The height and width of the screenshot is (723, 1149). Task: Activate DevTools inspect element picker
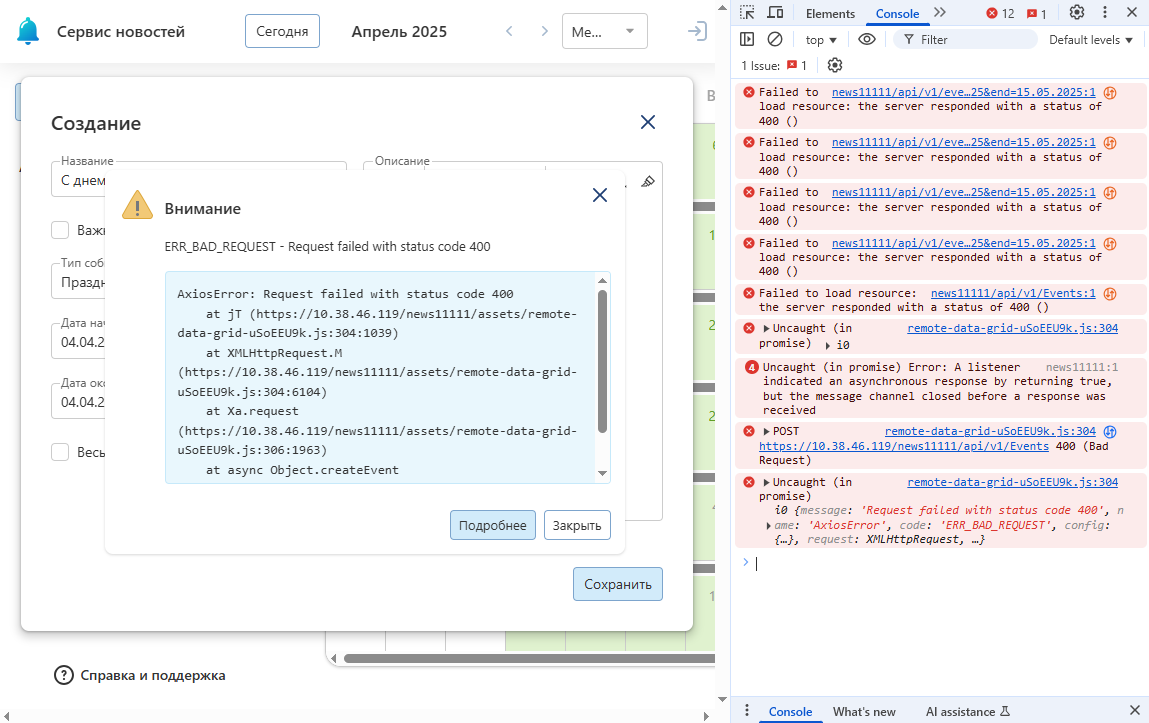(747, 12)
